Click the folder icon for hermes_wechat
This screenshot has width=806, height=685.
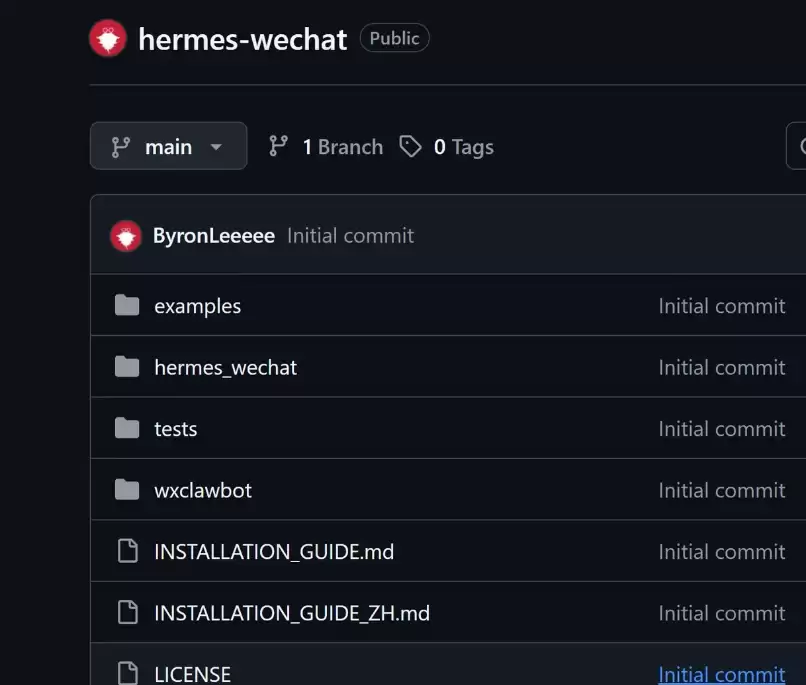click(x=127, y=367)
